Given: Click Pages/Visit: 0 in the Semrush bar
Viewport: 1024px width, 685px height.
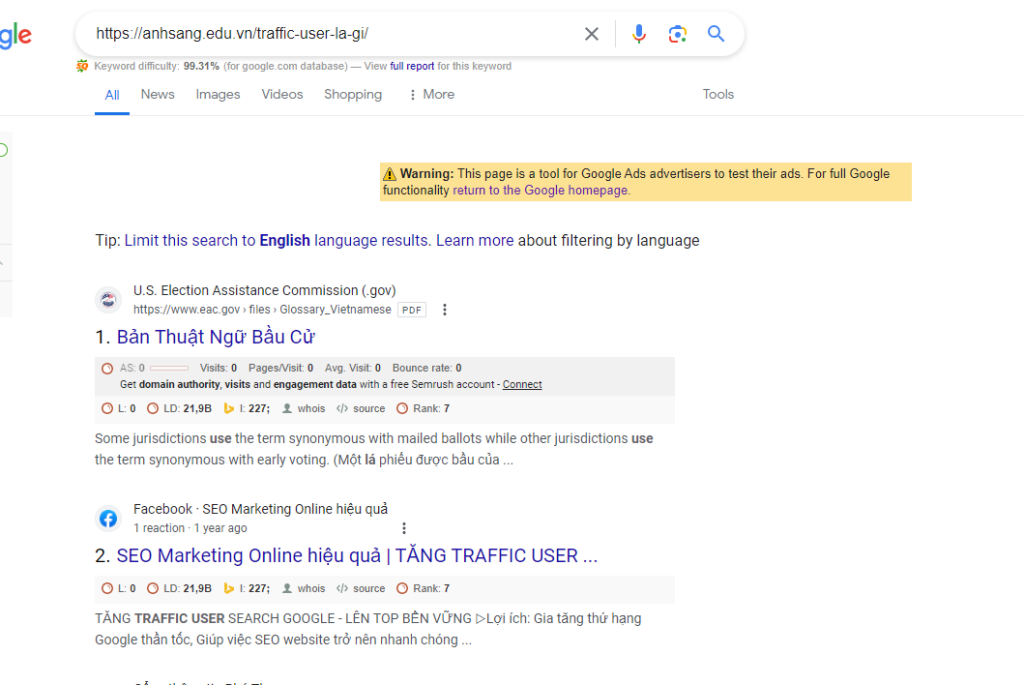Looking at the screenshot, I should (x=281, y=368).
